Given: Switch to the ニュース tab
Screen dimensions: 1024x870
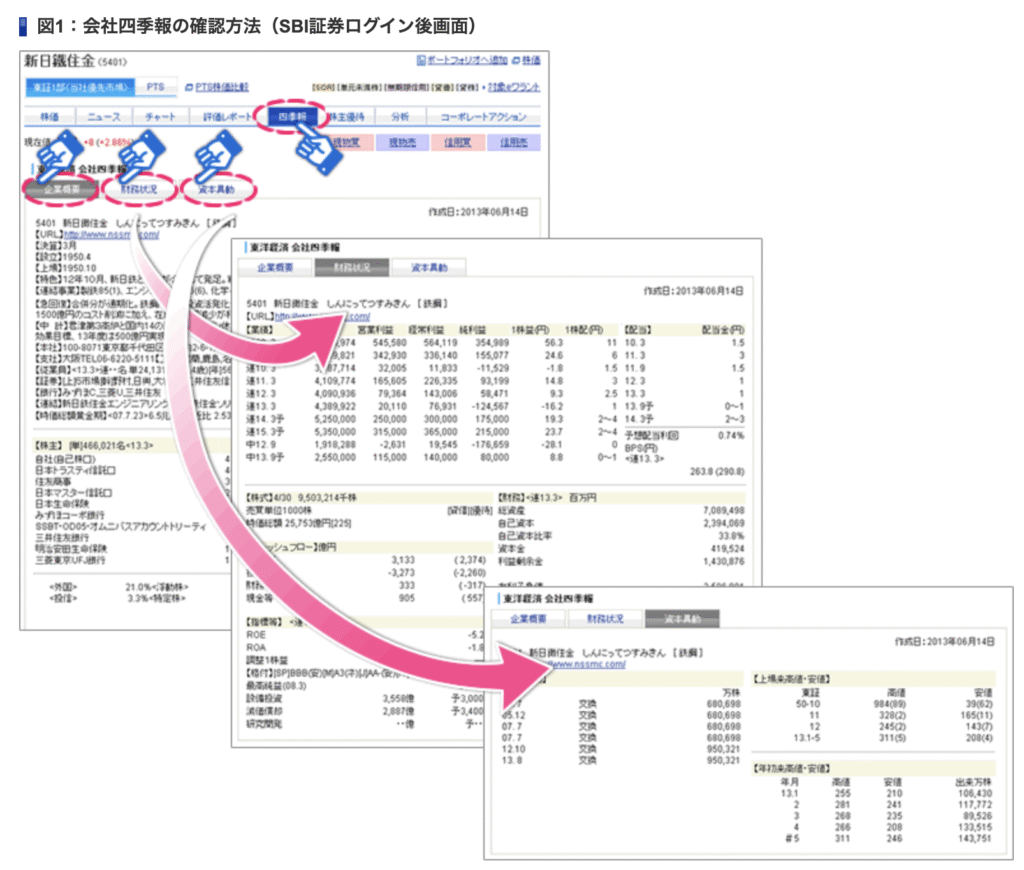Looking at the screenshot, I should (x=104, y=117).
